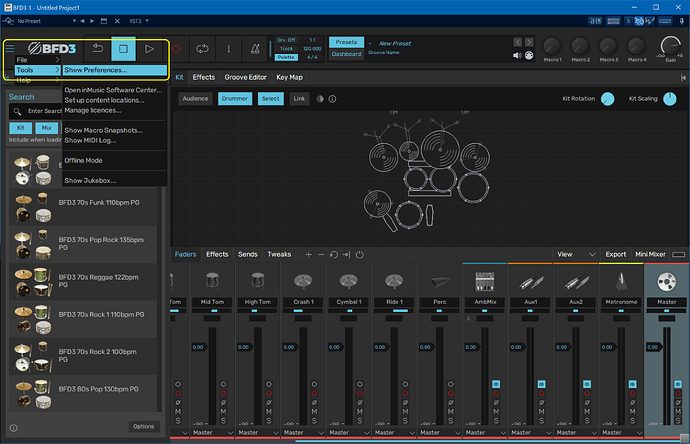Click the info icon in Kit toolbar

pos(333,99)
